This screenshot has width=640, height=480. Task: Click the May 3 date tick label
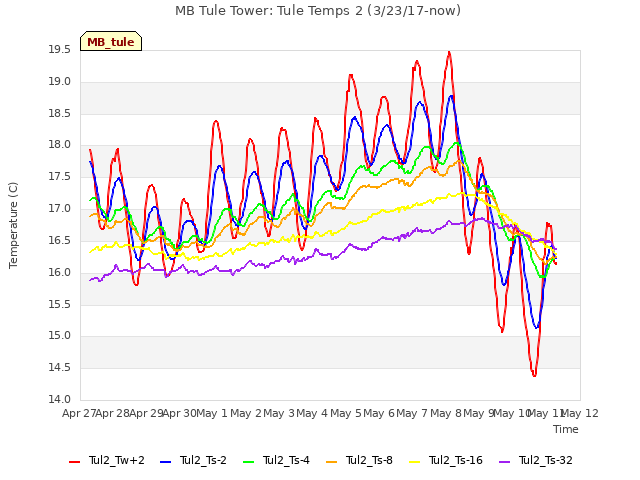pyautogui.click(x=279, y=413)
